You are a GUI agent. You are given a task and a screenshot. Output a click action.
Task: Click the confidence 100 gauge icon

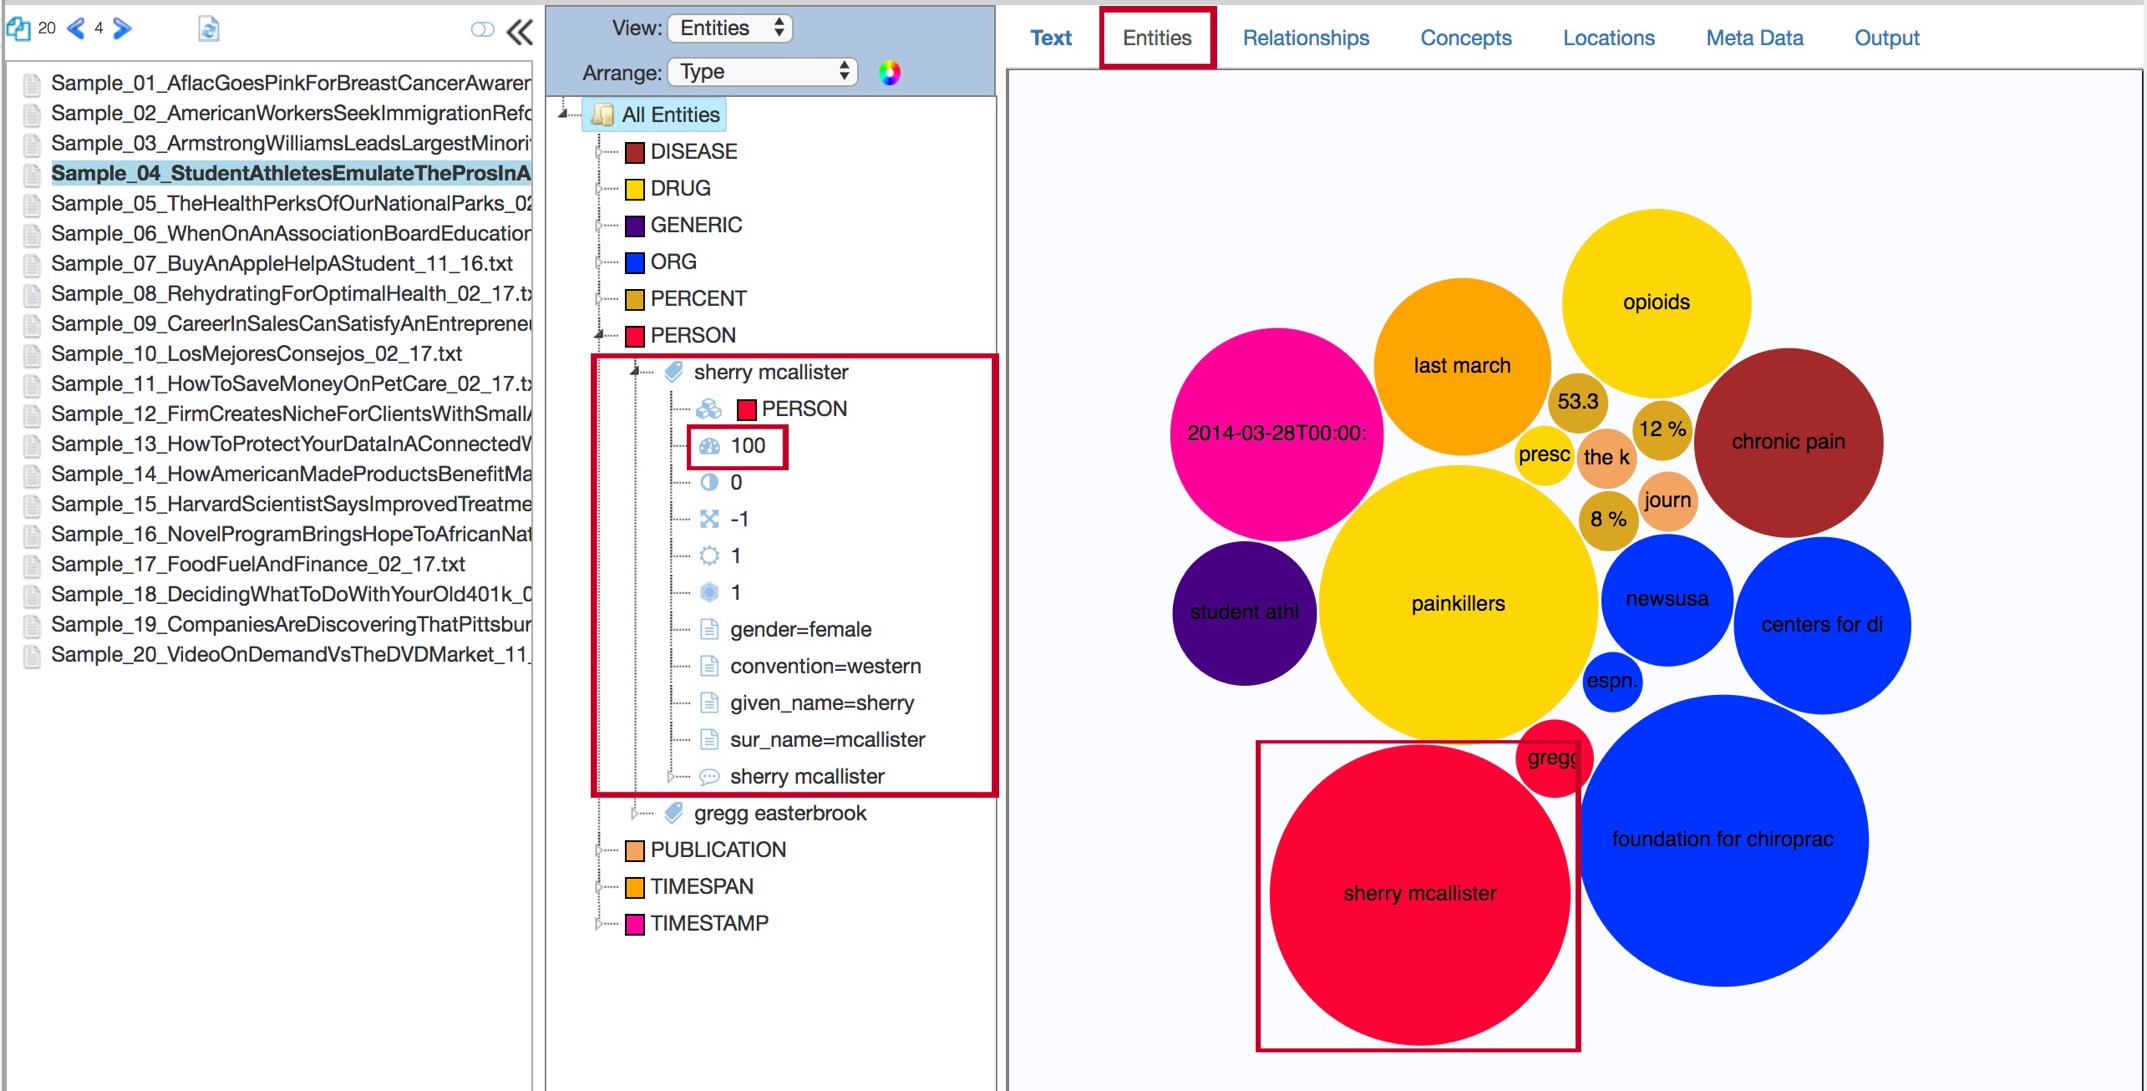pyautogui.click(x=709, y=446)
